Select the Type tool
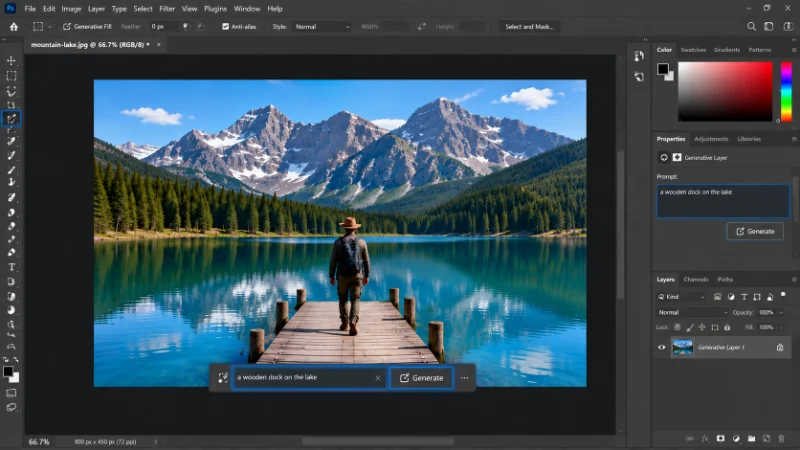 point(11,267)
